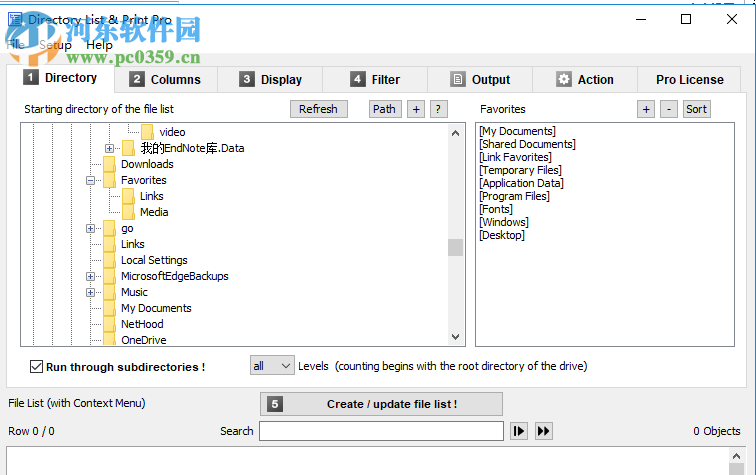Click Create / update file list button
This screenshot has height=475, width=756.
(381, 404)
